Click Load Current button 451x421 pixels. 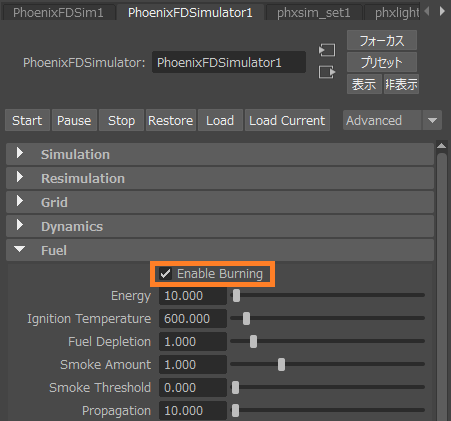pos(287,120)
